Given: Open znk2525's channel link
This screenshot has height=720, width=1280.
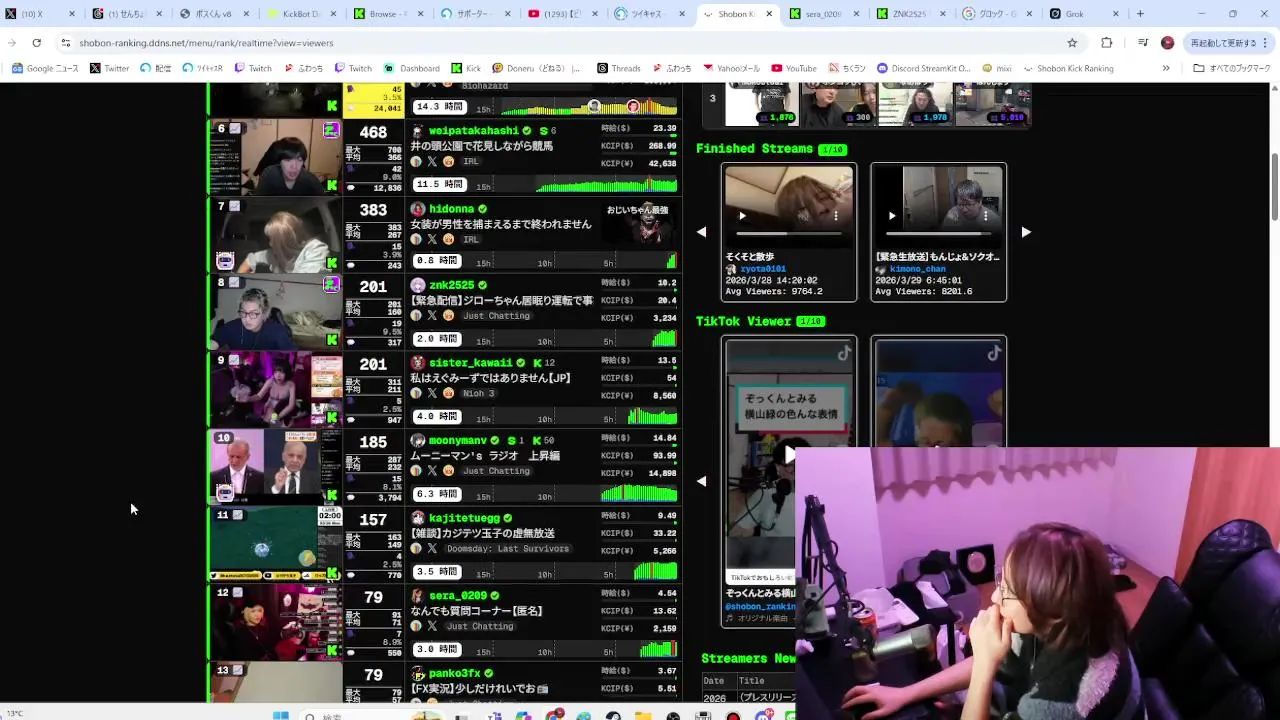Looking at the screenshot, I should 451,286.
